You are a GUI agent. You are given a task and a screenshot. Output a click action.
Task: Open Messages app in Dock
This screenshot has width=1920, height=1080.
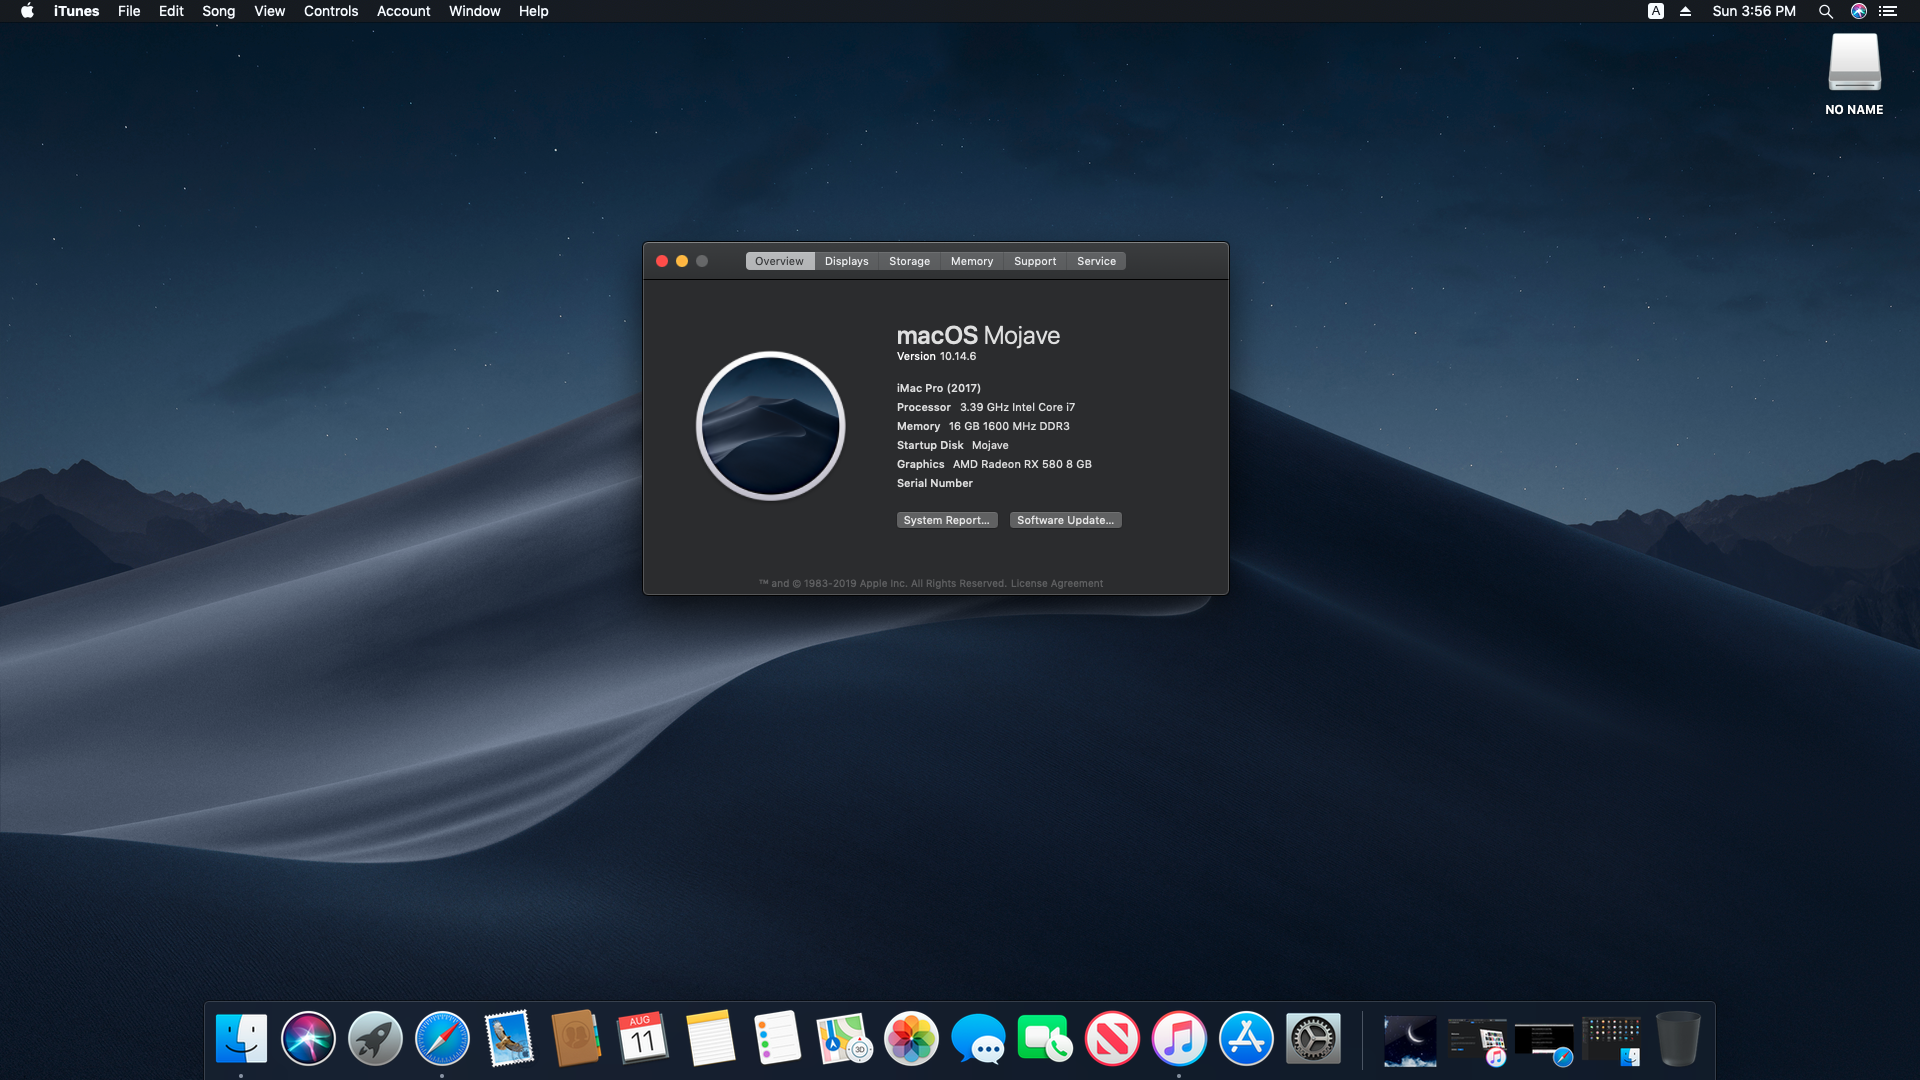pyautogui.click(x=978, y=1039)
